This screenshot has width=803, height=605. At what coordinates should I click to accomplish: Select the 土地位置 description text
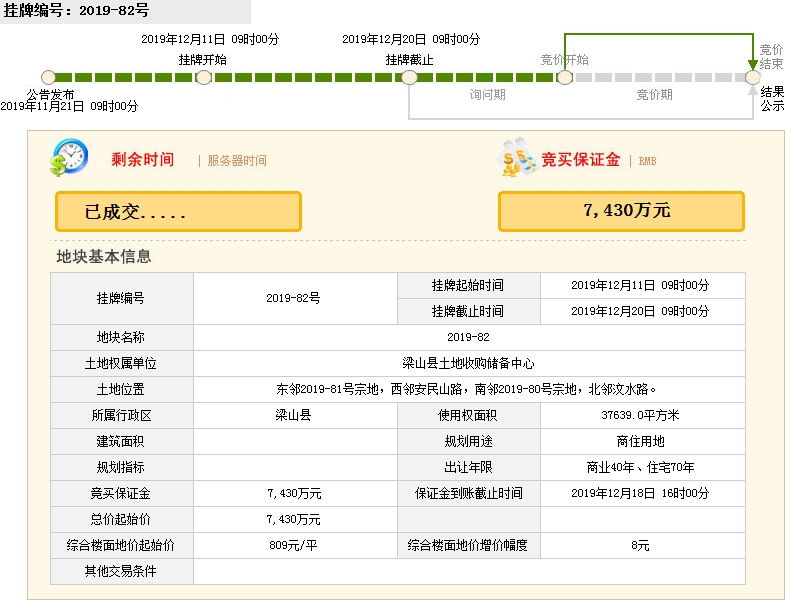[x=466, y=389]
